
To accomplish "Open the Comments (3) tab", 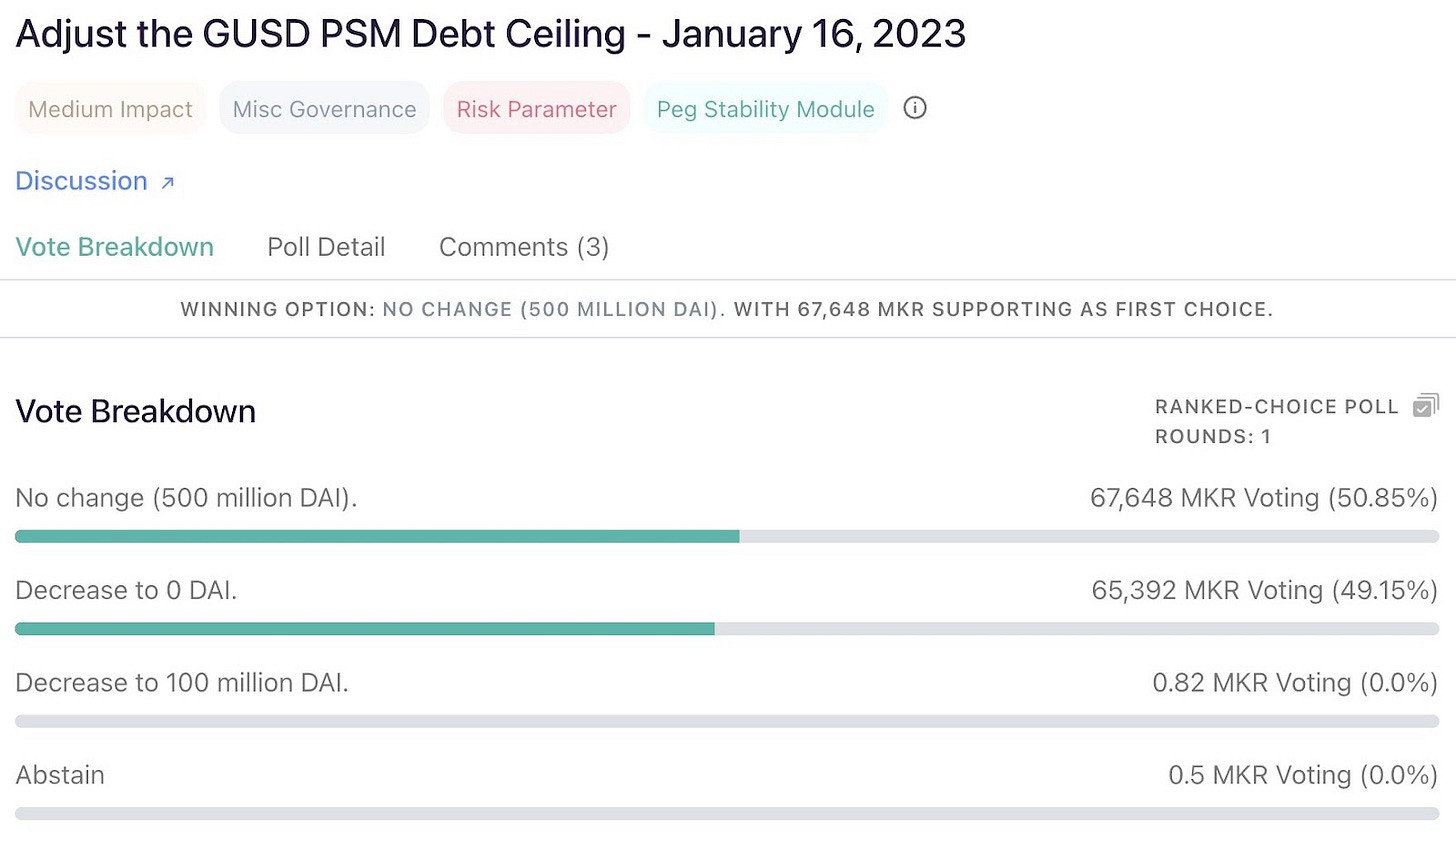I will coord(524,247).
